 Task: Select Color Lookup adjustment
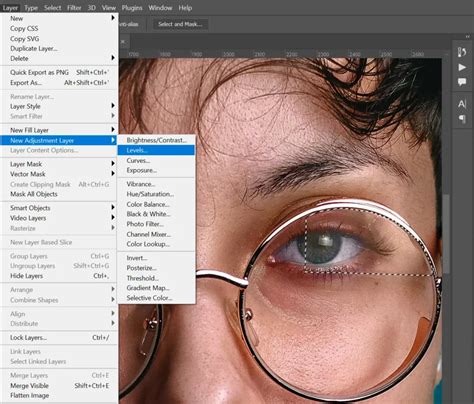pos(156,244)
